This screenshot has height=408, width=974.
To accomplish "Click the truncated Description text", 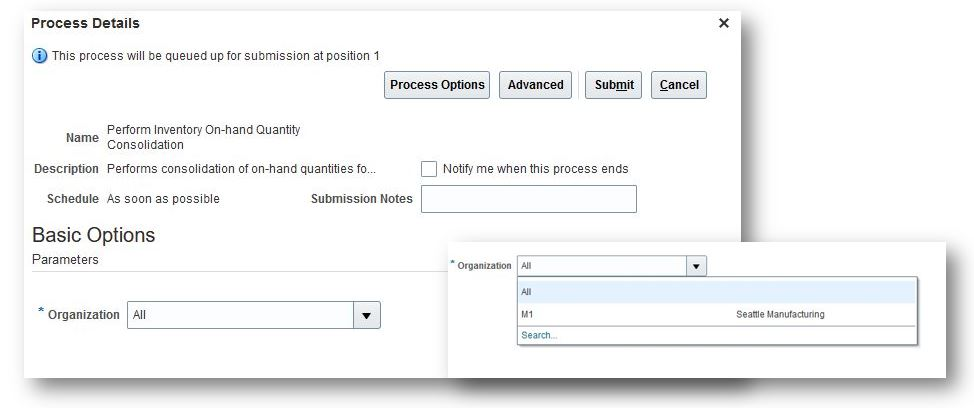I will [242, 169].
